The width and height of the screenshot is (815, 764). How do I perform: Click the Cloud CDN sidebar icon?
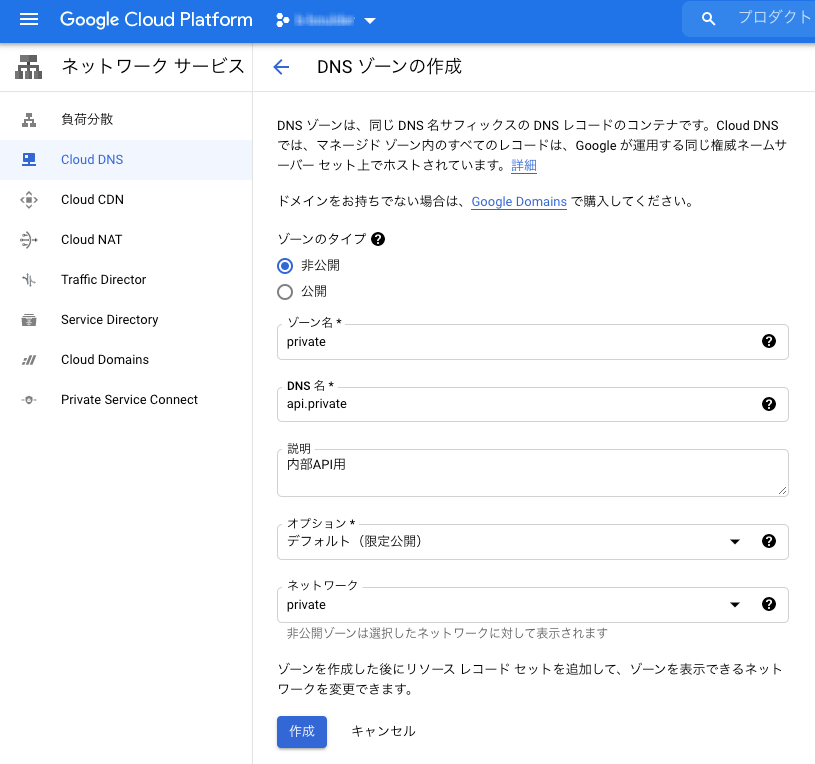tap(29, 200)
